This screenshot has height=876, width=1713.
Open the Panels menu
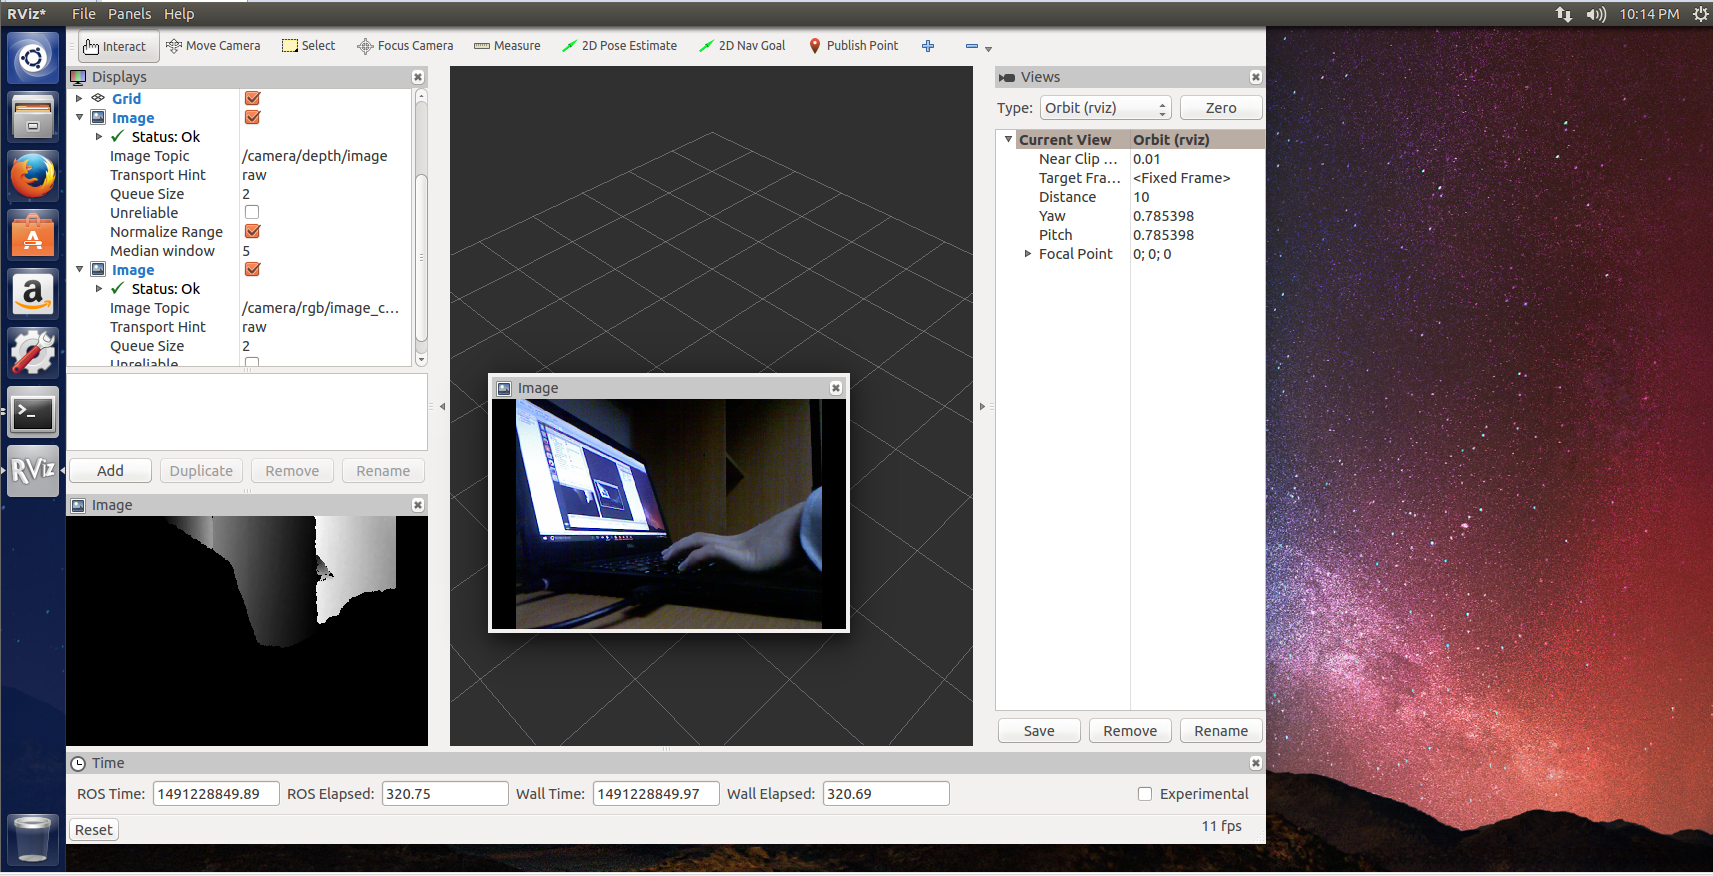tap(129, 14)
